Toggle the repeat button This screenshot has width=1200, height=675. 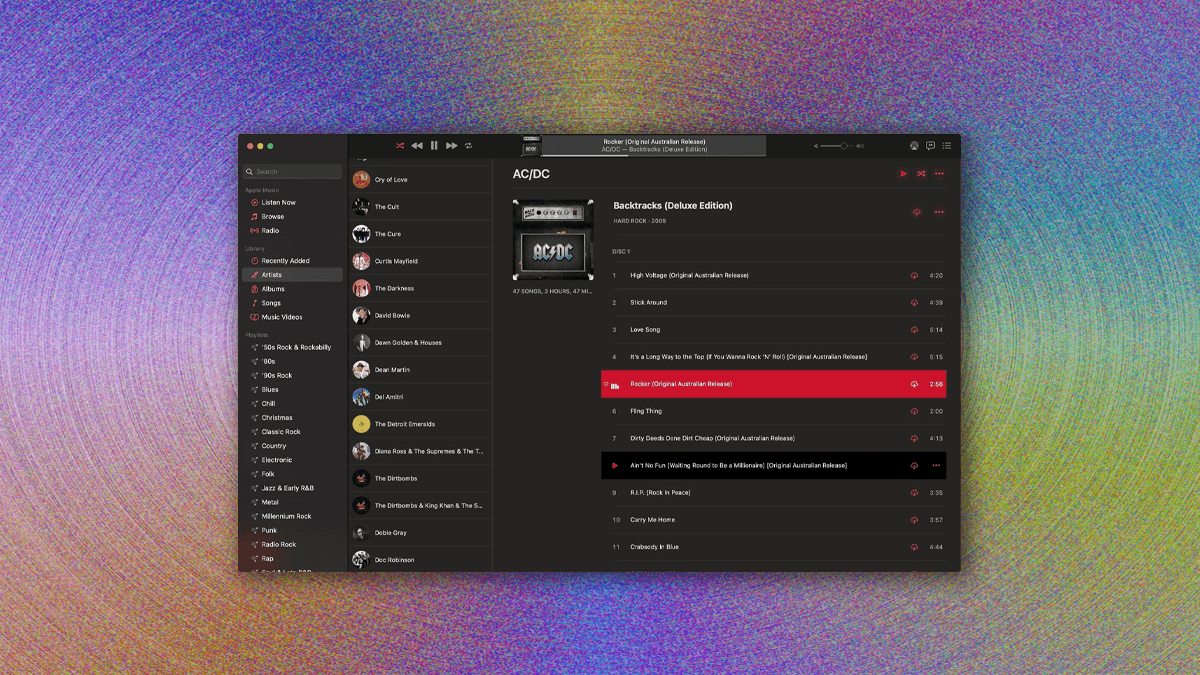[x=468, y=146]
